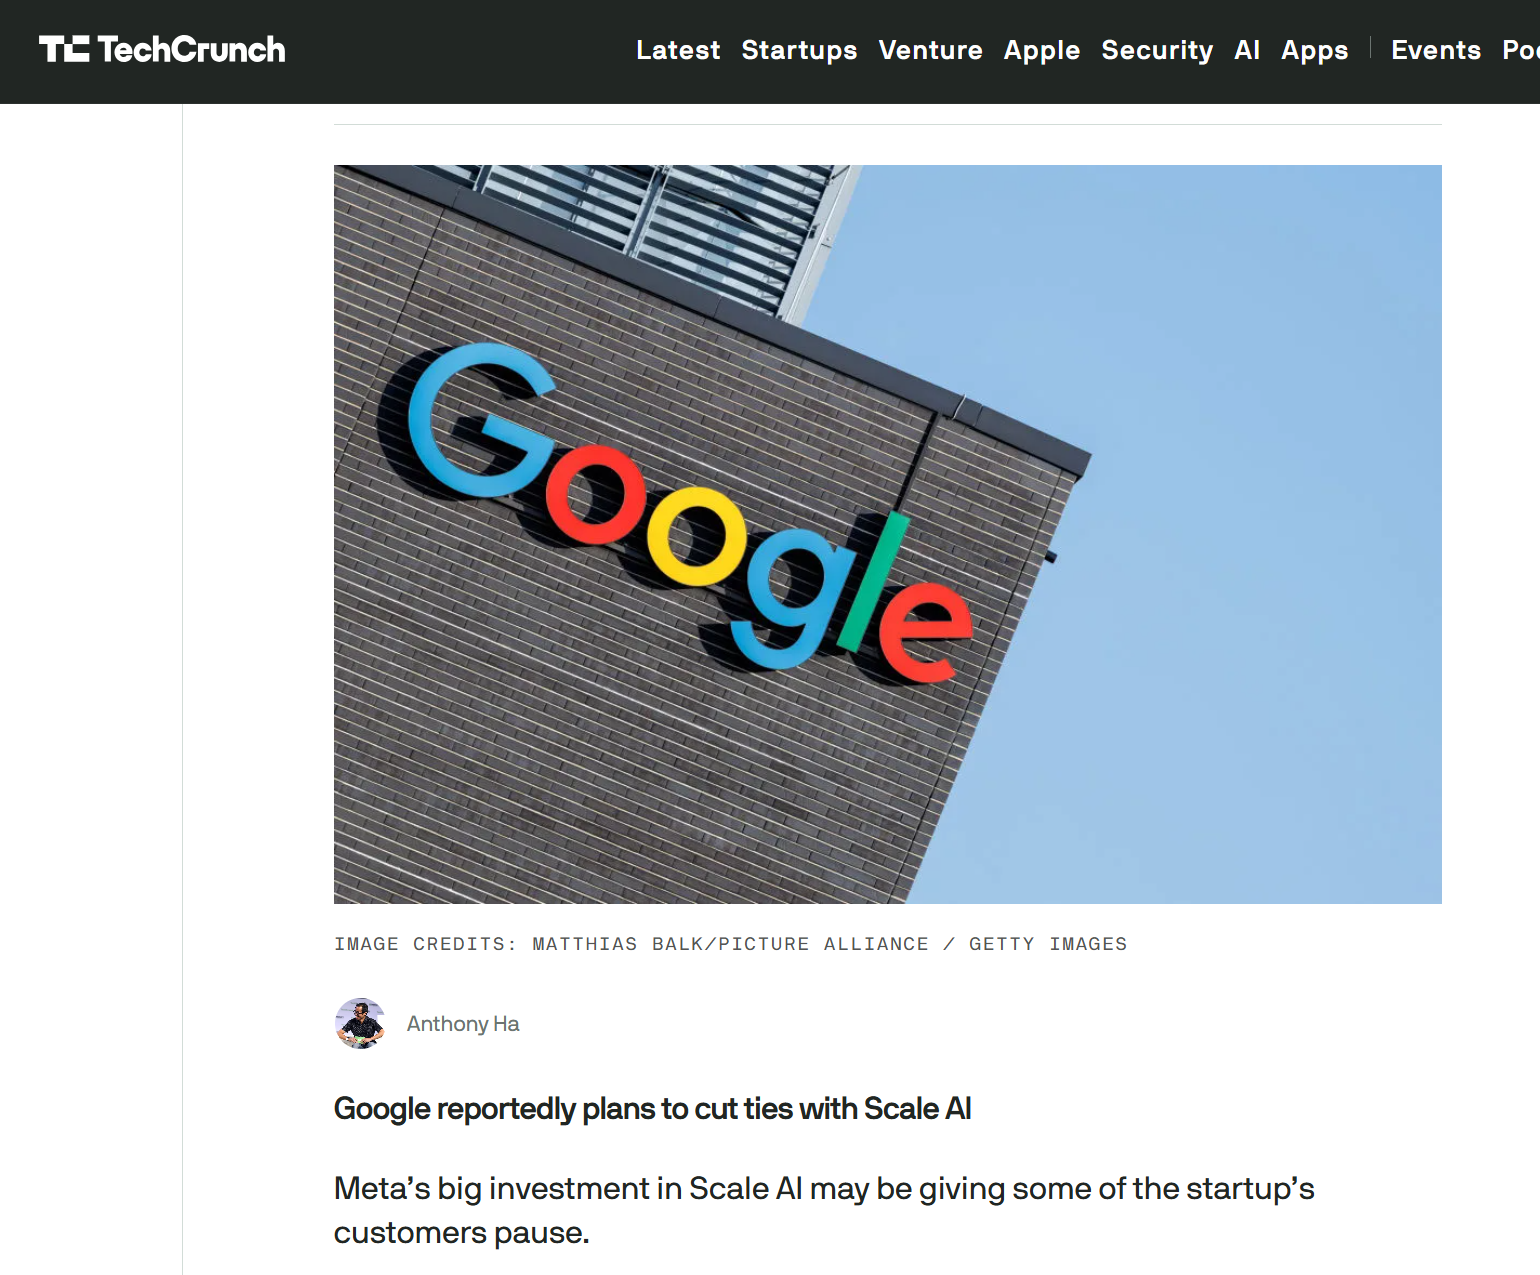Open the Google Scale AI article headline

tap(653, 1108)
